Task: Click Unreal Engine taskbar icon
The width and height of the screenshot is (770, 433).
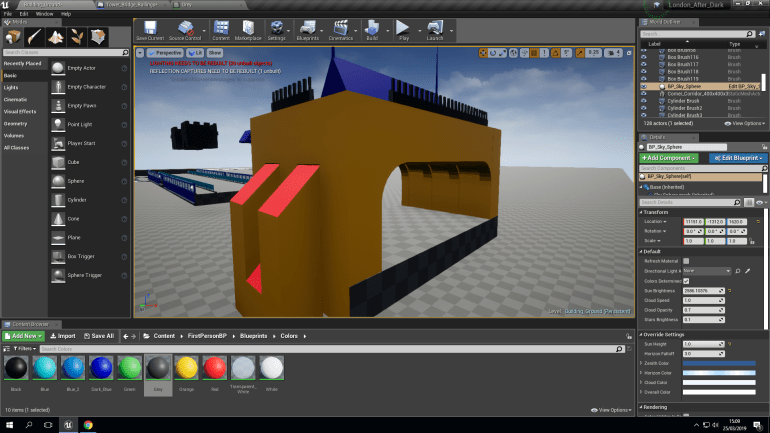Action: click(68, 425)
